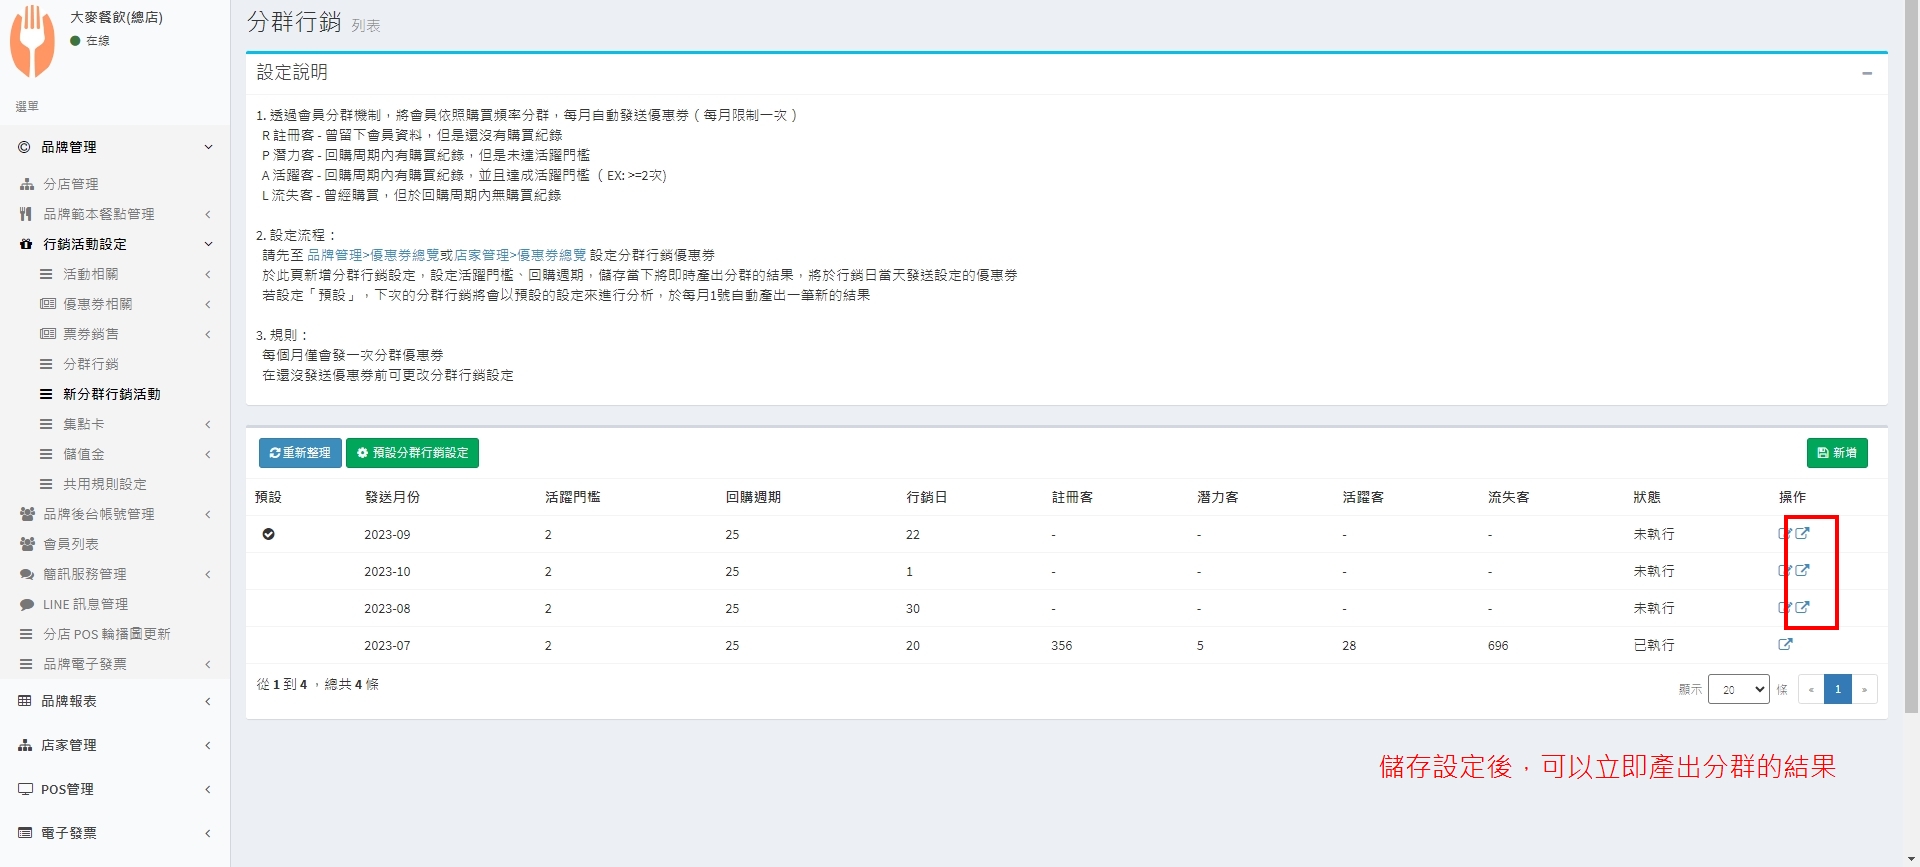
Task: Follow the 品牌管理>優惠券總覽 link
Action: 372,255
